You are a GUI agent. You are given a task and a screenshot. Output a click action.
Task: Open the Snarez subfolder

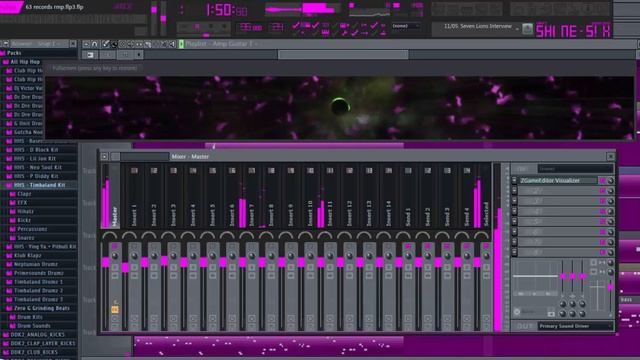click(25, 238)
